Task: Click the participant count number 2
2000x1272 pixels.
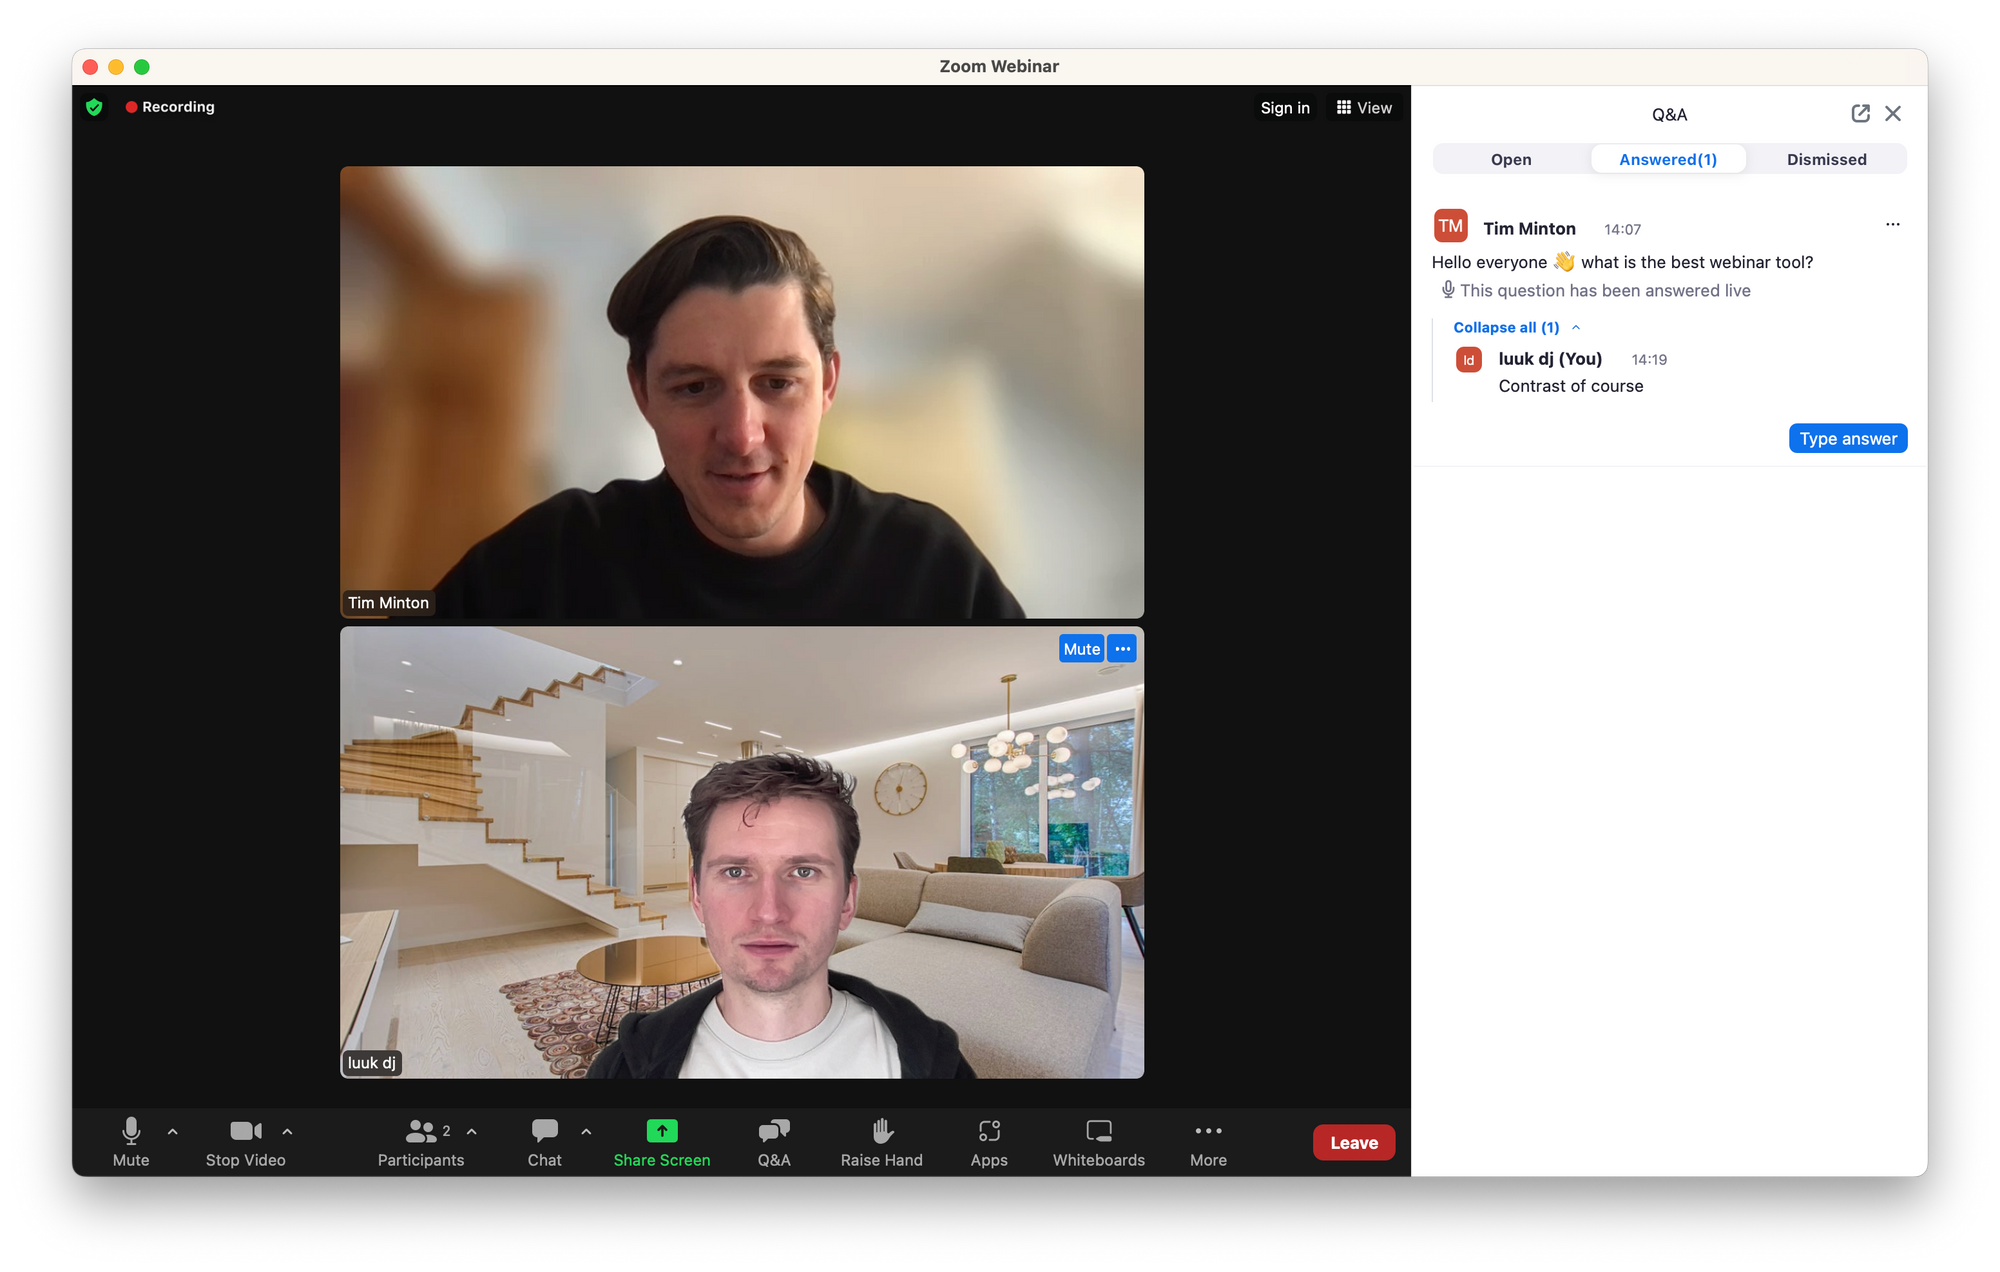Action: (446, 1131)
